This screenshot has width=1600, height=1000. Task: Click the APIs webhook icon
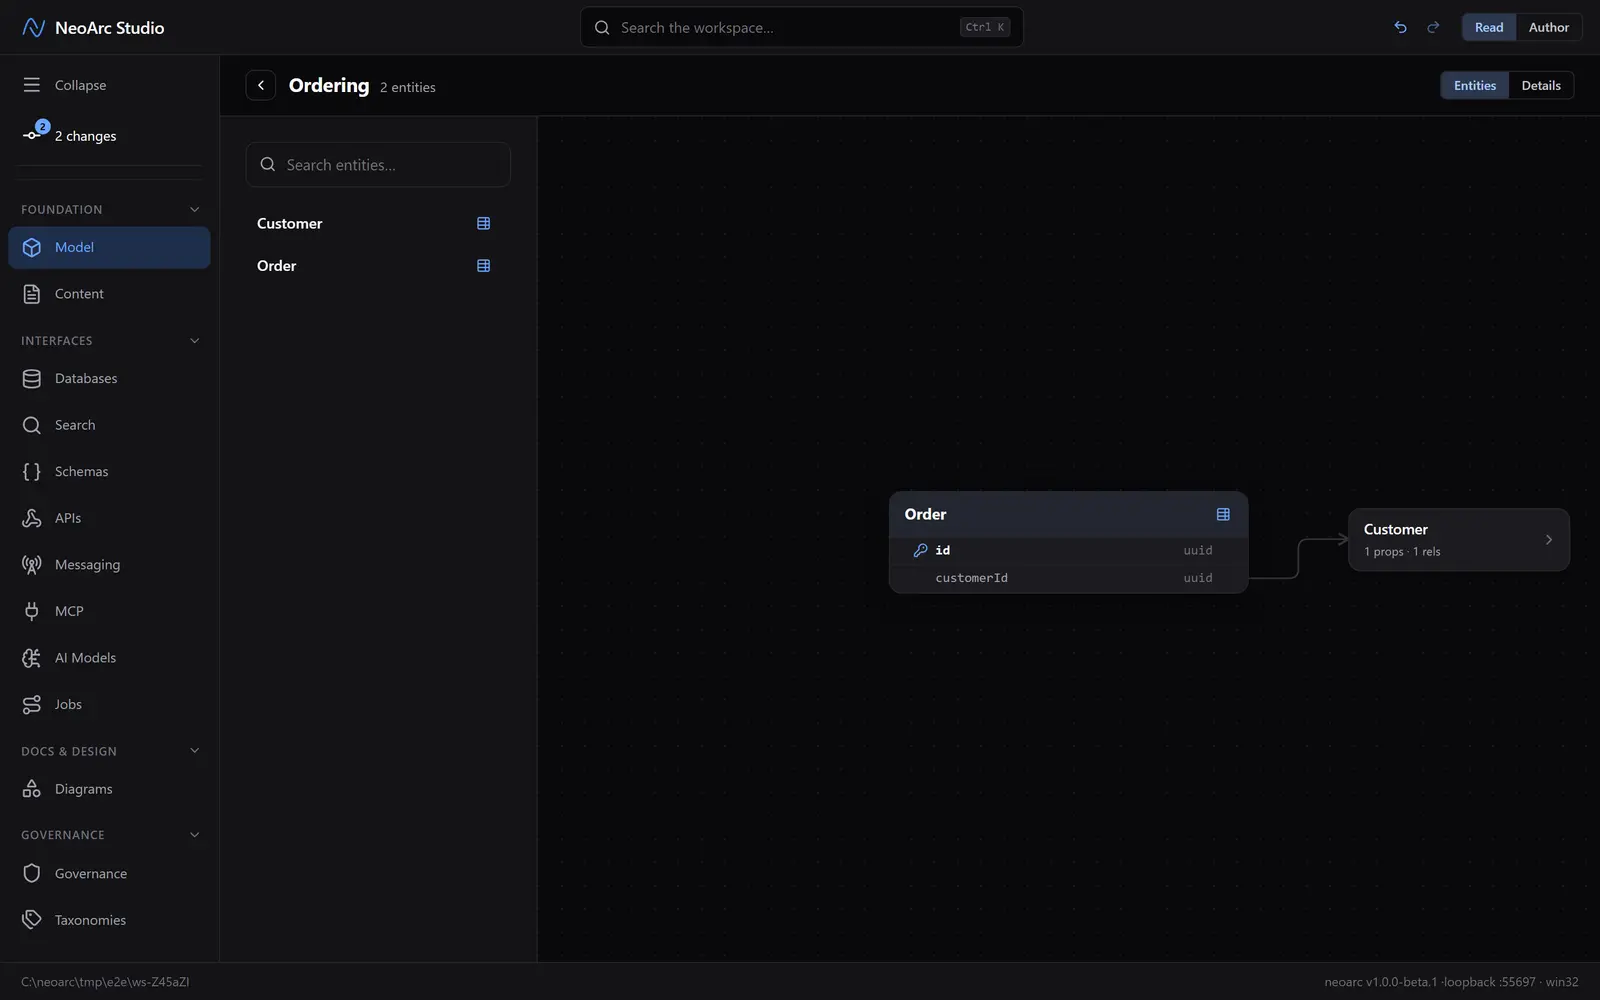[32, 518]
